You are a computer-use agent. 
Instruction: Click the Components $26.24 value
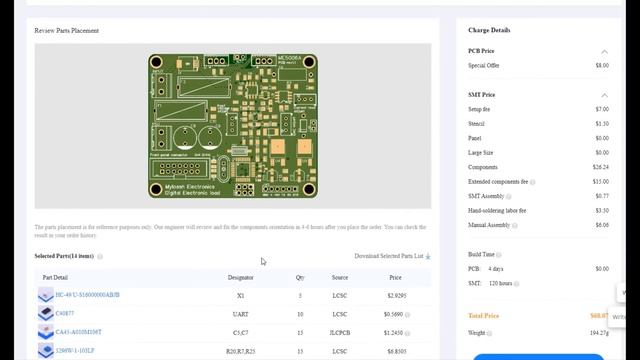tap(600, 167)
